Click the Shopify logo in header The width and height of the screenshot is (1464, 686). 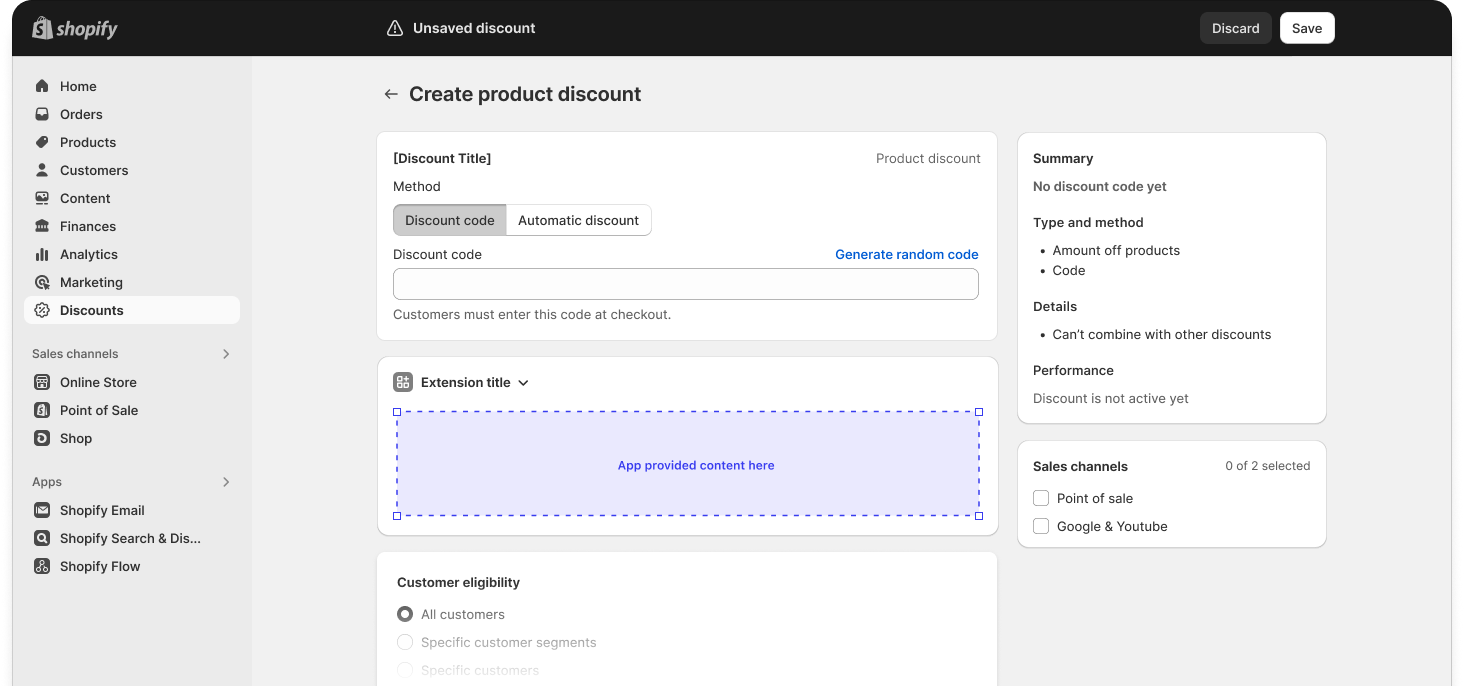(x=75, y=28)
